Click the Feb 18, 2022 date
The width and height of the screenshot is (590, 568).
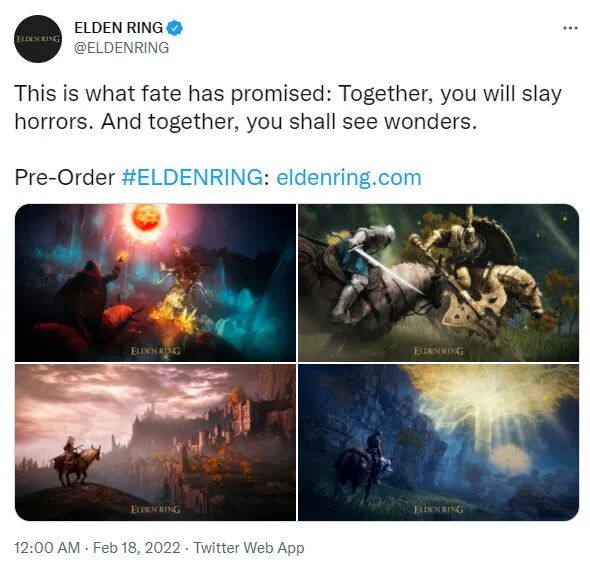pos(137,548)
